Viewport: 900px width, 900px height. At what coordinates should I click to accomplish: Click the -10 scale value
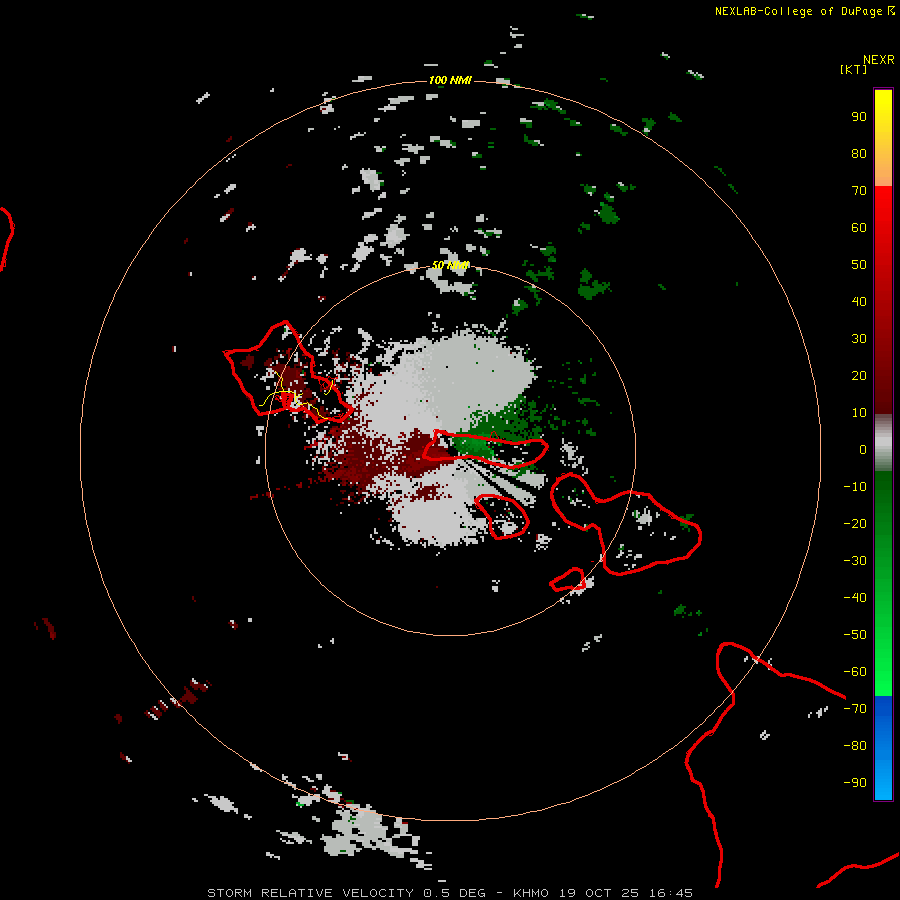coord(855,487)
